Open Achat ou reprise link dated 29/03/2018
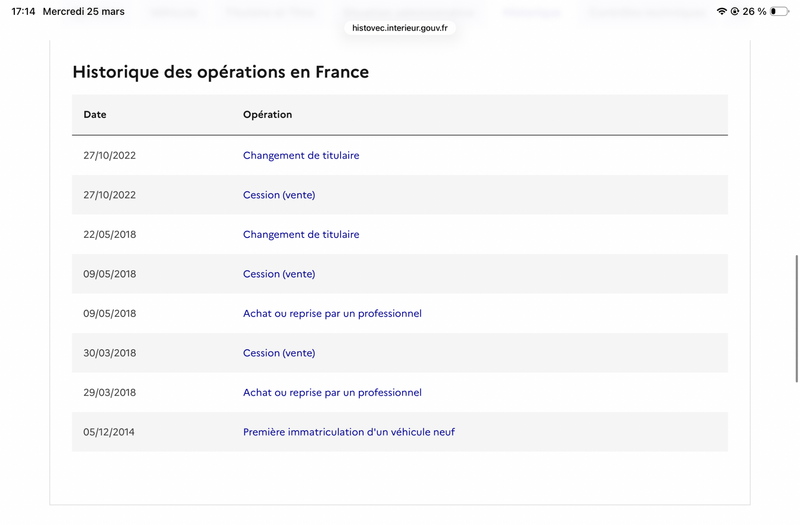Screen dimensions: 800x525 [x=332, y=393]
